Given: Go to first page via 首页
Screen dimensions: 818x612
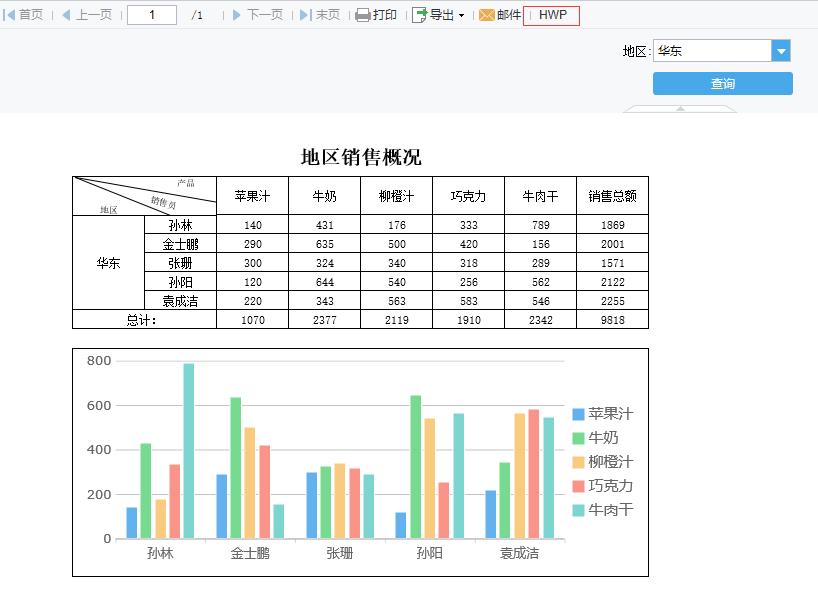Looking at the screenshot, I should tap(23, 15).
